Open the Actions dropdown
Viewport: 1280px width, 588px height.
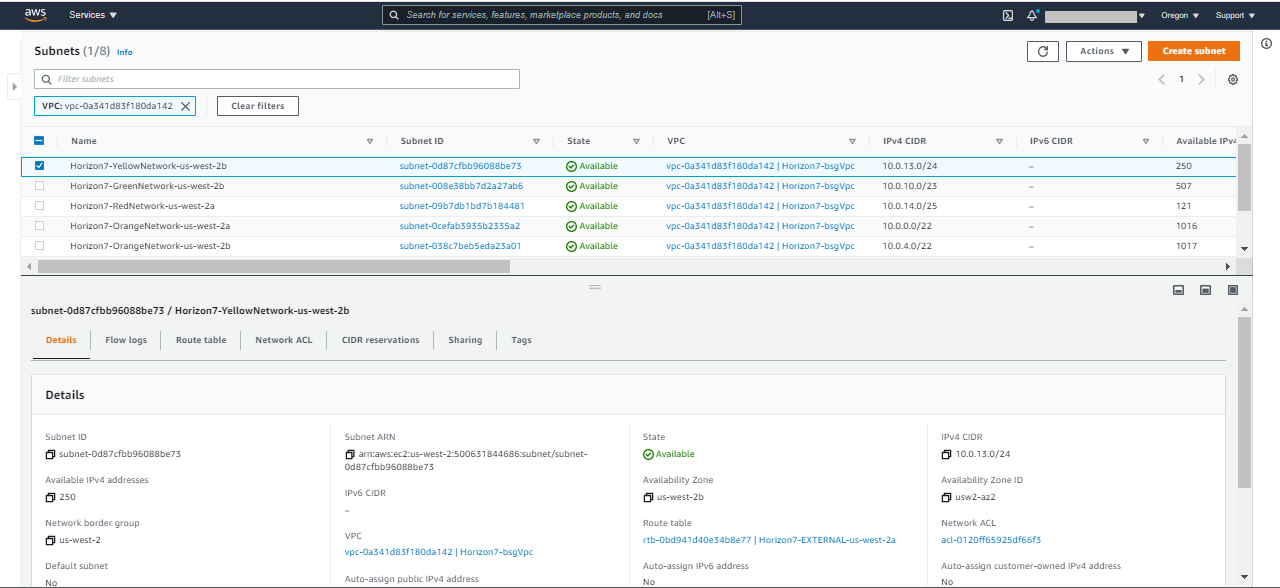coord(1103,51)
